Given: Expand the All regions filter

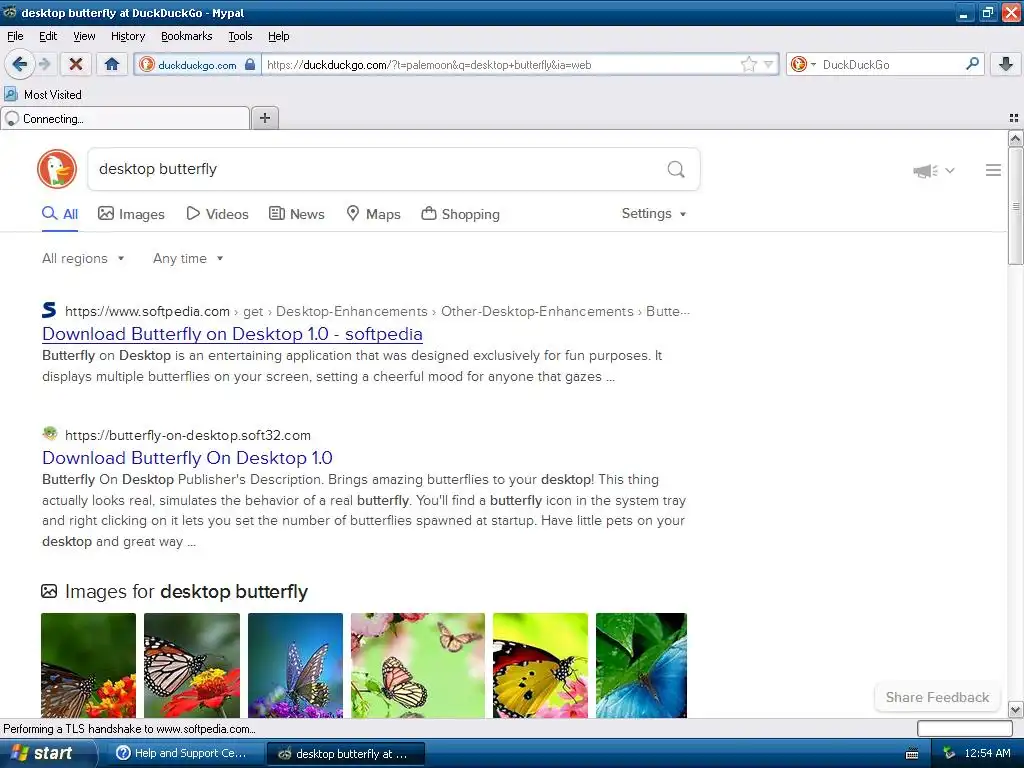Looking at the screenshot, I should click(83, 259).
